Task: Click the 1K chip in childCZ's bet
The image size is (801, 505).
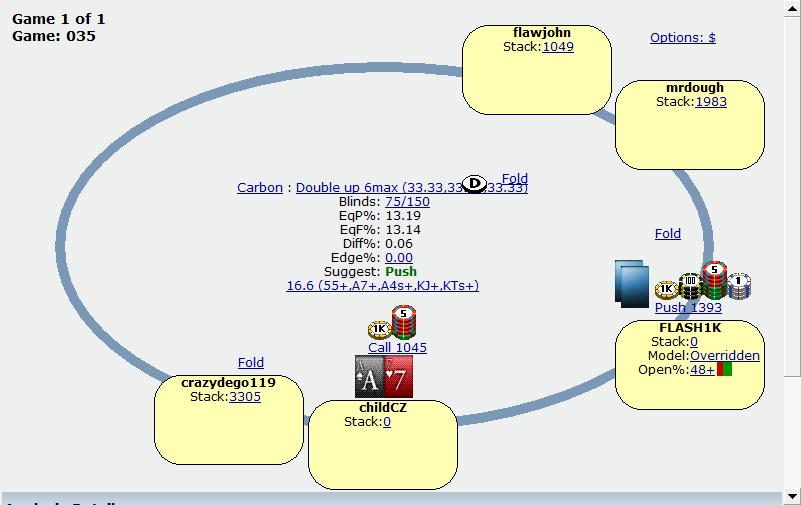Action: click(x=379, y=329)
